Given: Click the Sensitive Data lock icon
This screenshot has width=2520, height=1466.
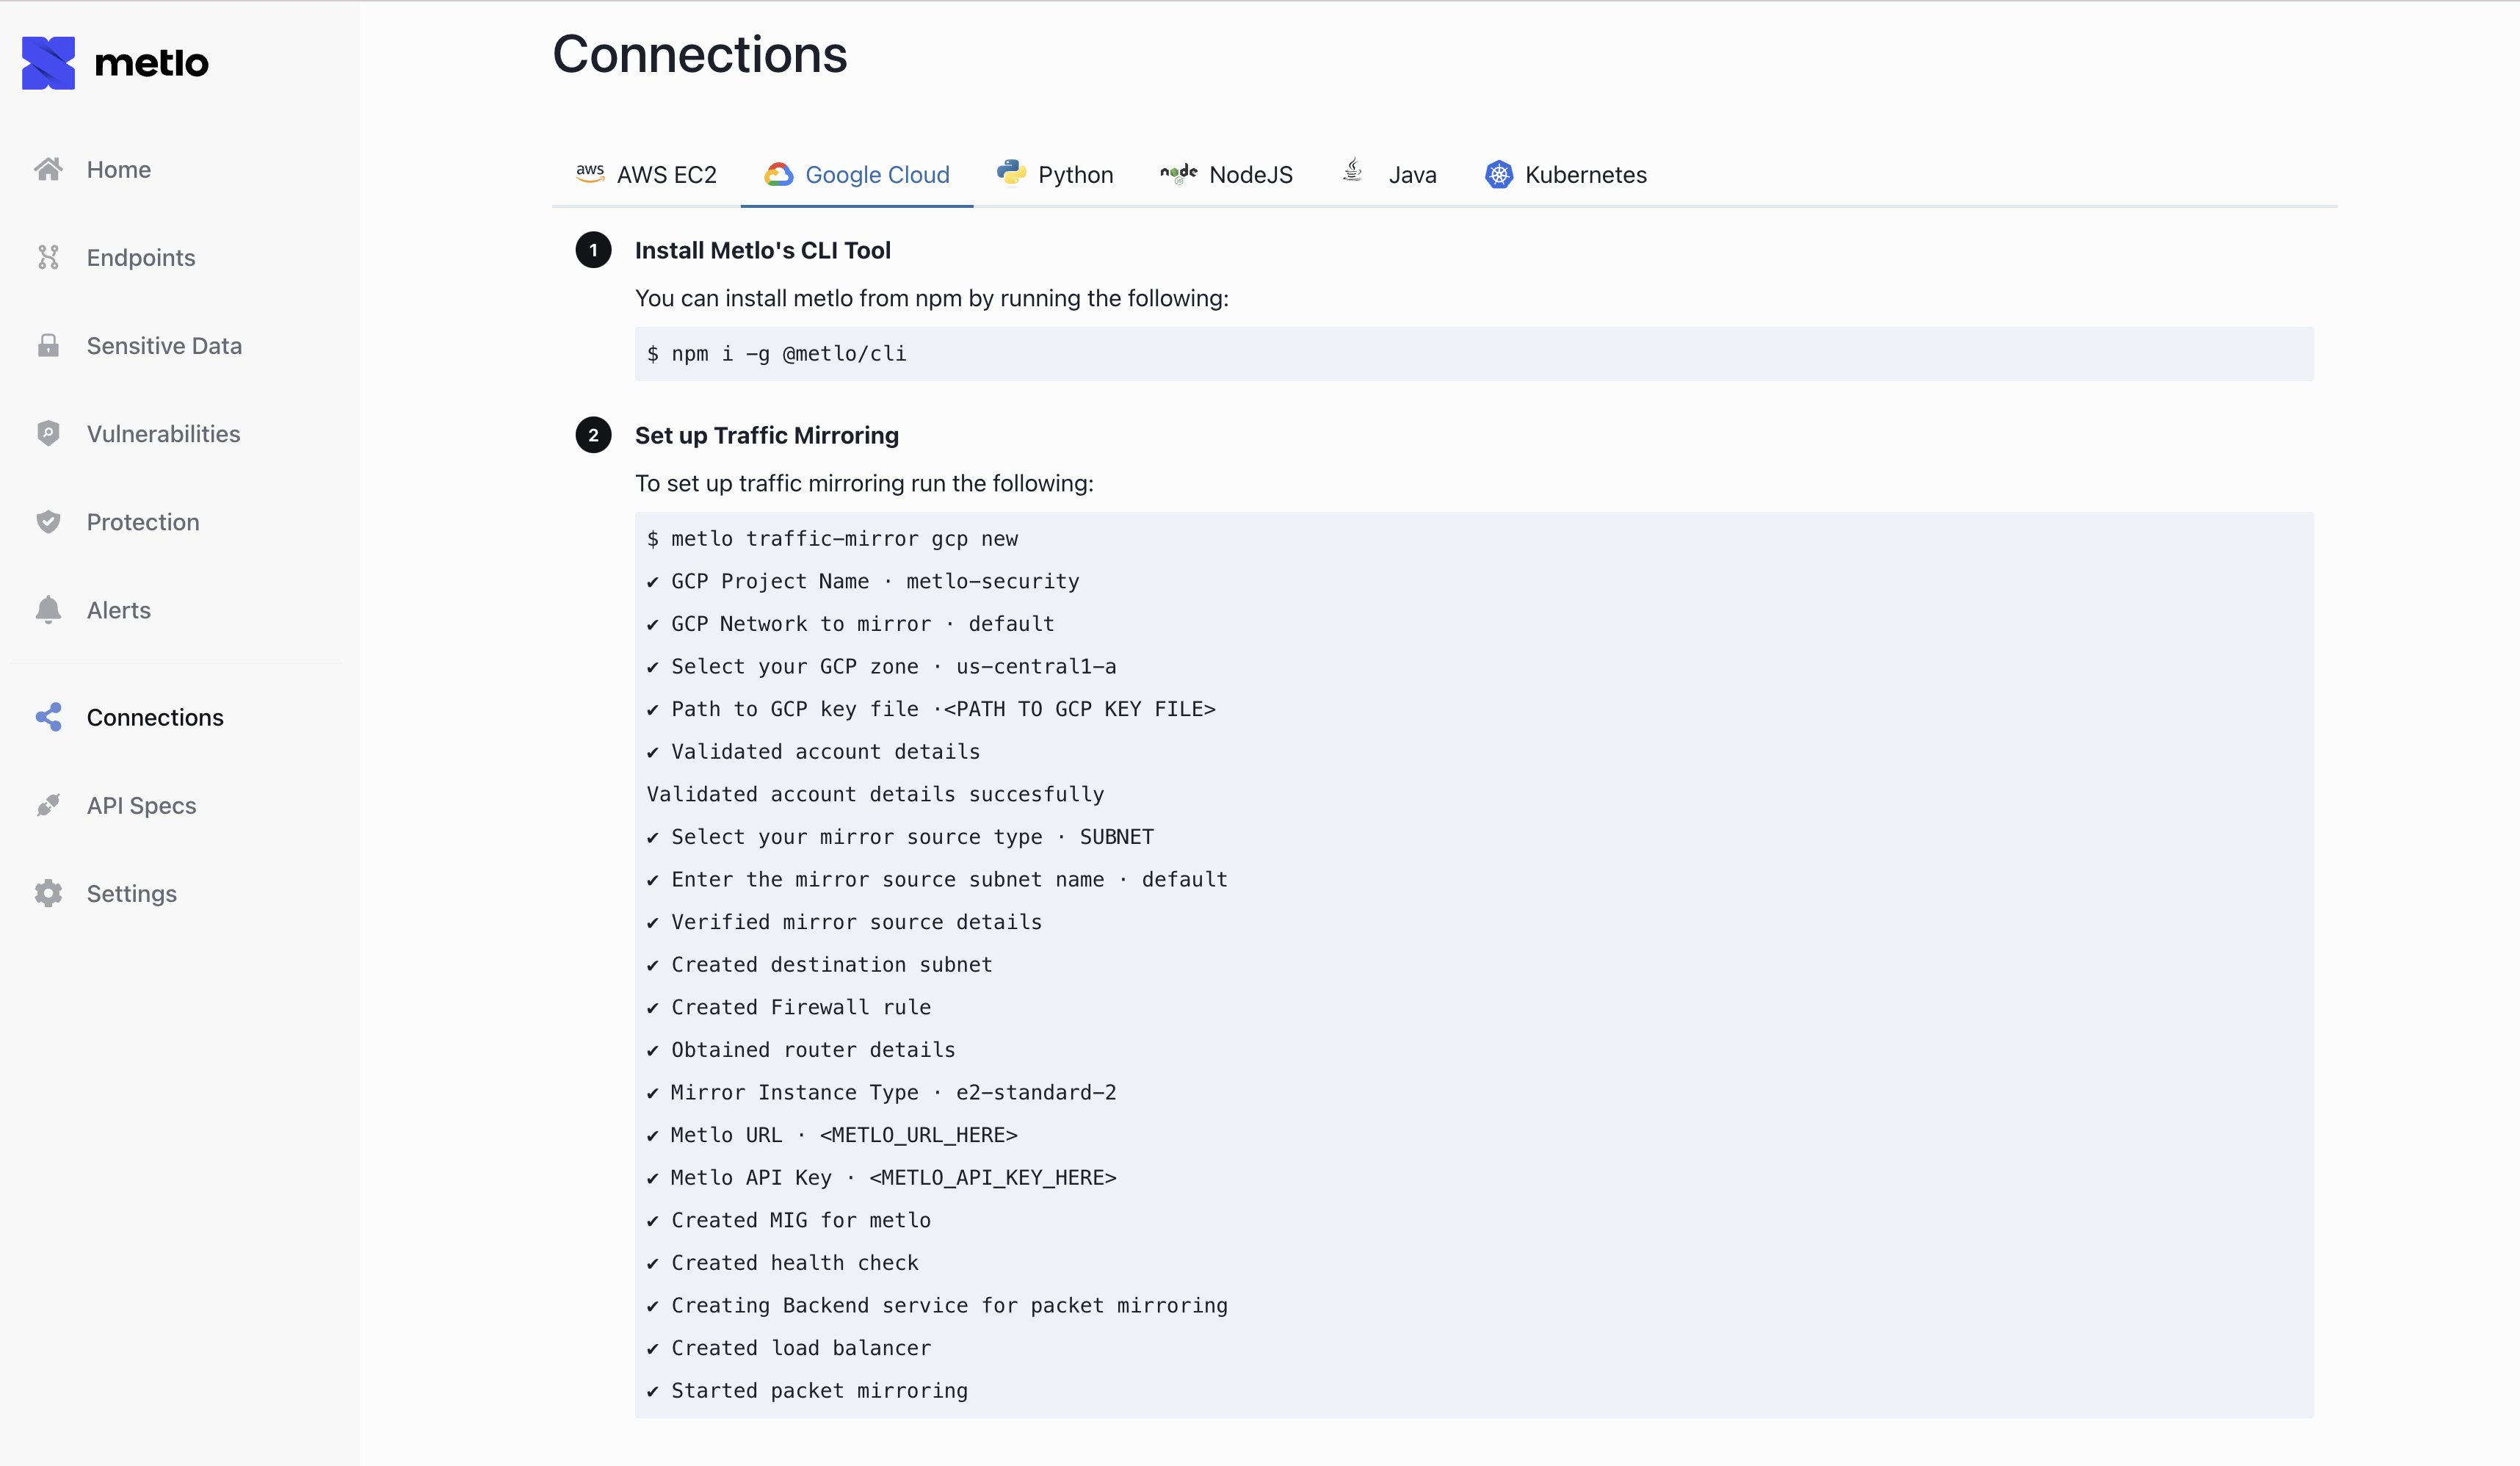Looking at the screenshot, I should [x=48, y=345].
